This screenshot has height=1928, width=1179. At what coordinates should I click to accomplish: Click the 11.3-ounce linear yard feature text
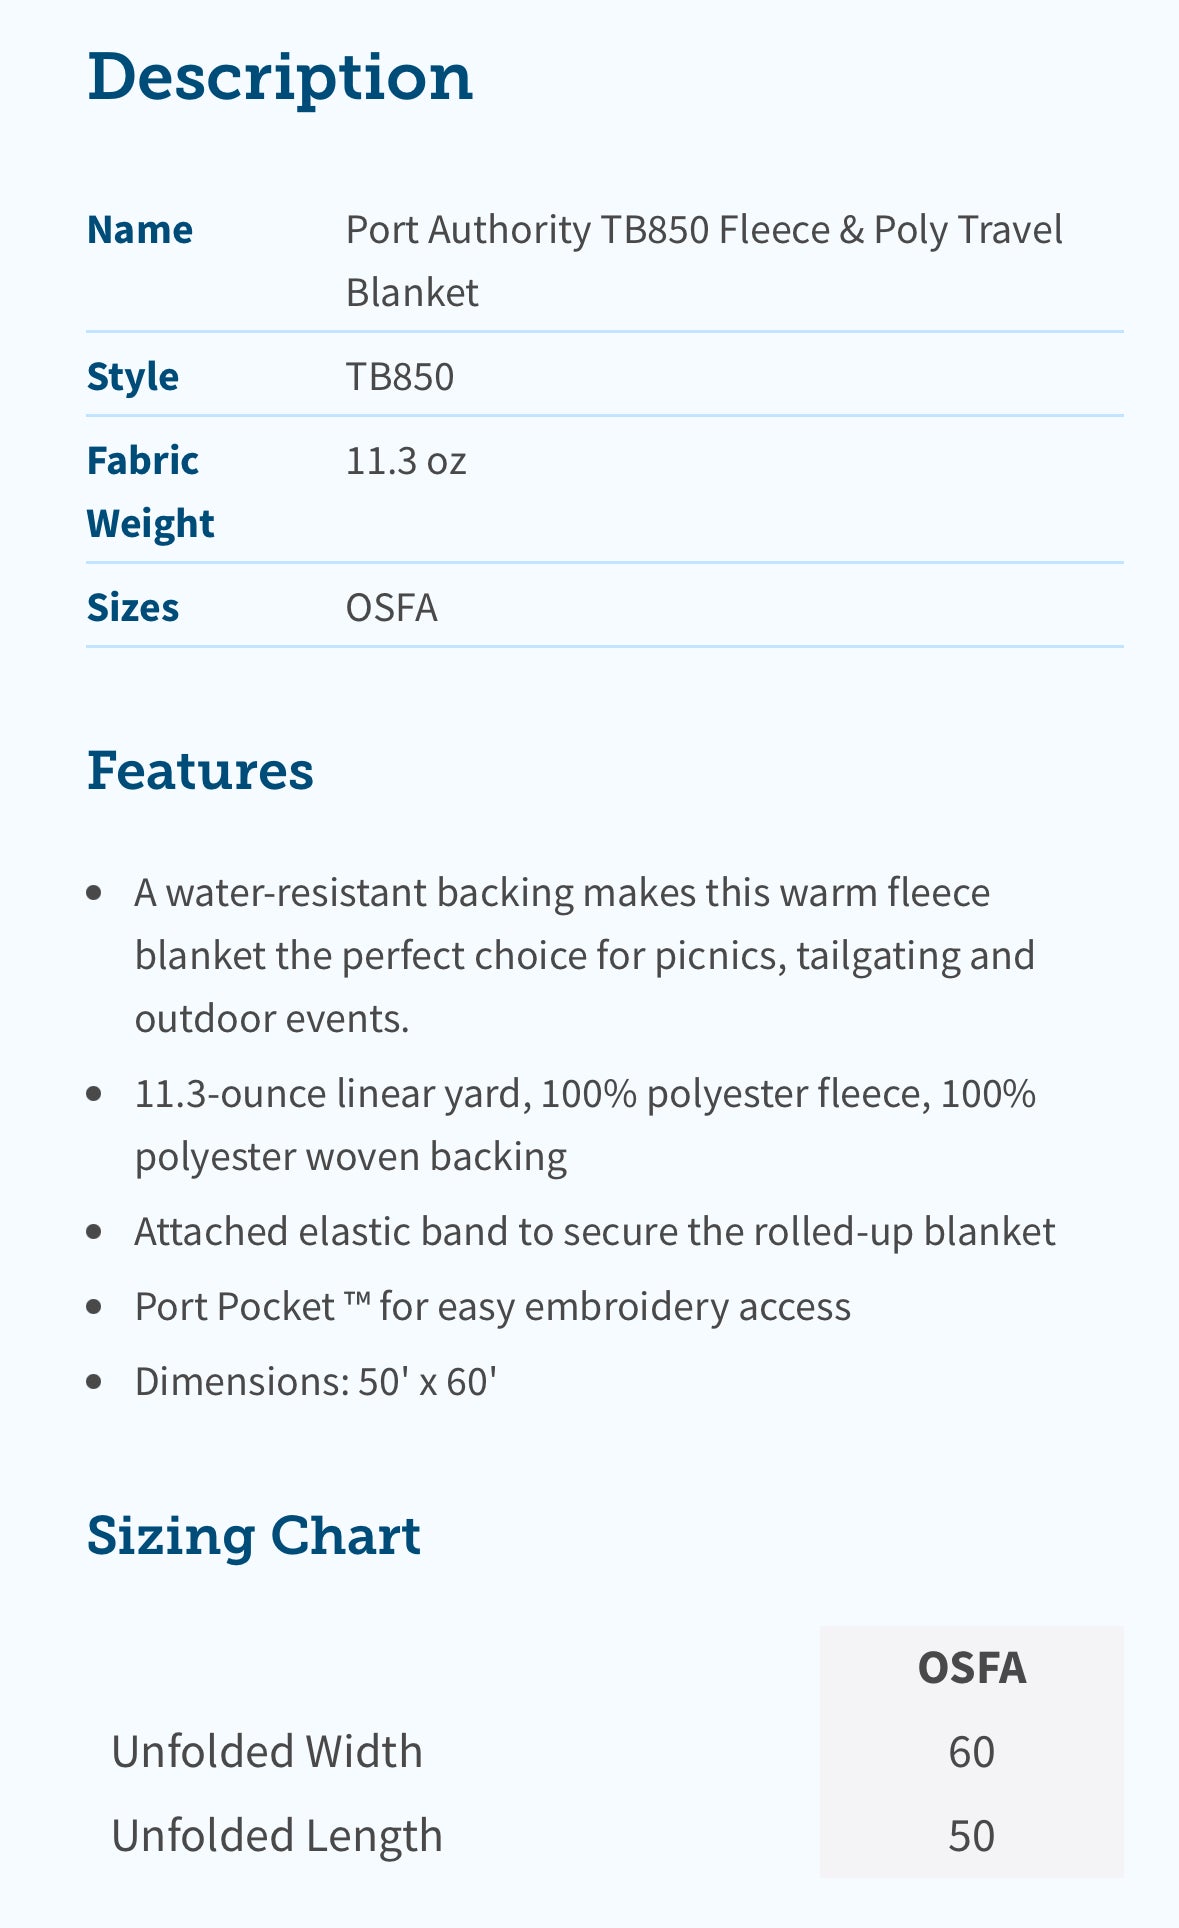point(585,1125)
